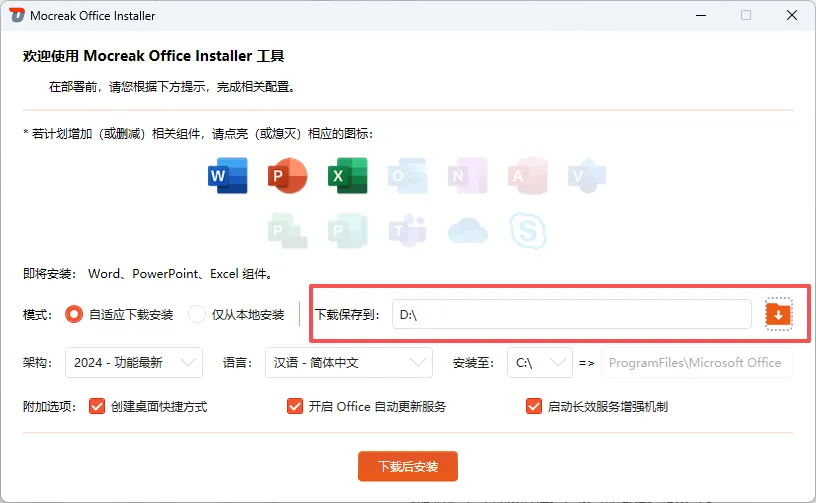Open the 架构 dropdown showing 2024 - 功能最新
Image resolution: width=816 pixels, height=503 pixels.
click(x=134, y=363)
